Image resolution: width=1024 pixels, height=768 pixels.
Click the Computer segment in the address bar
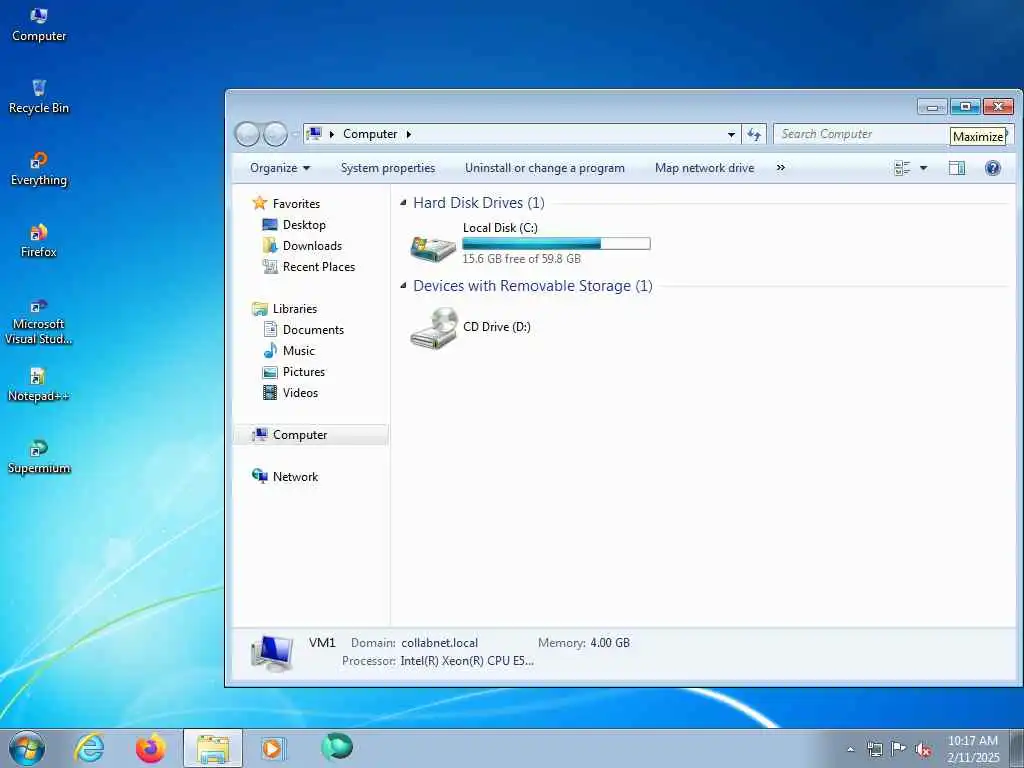[370, 134]
